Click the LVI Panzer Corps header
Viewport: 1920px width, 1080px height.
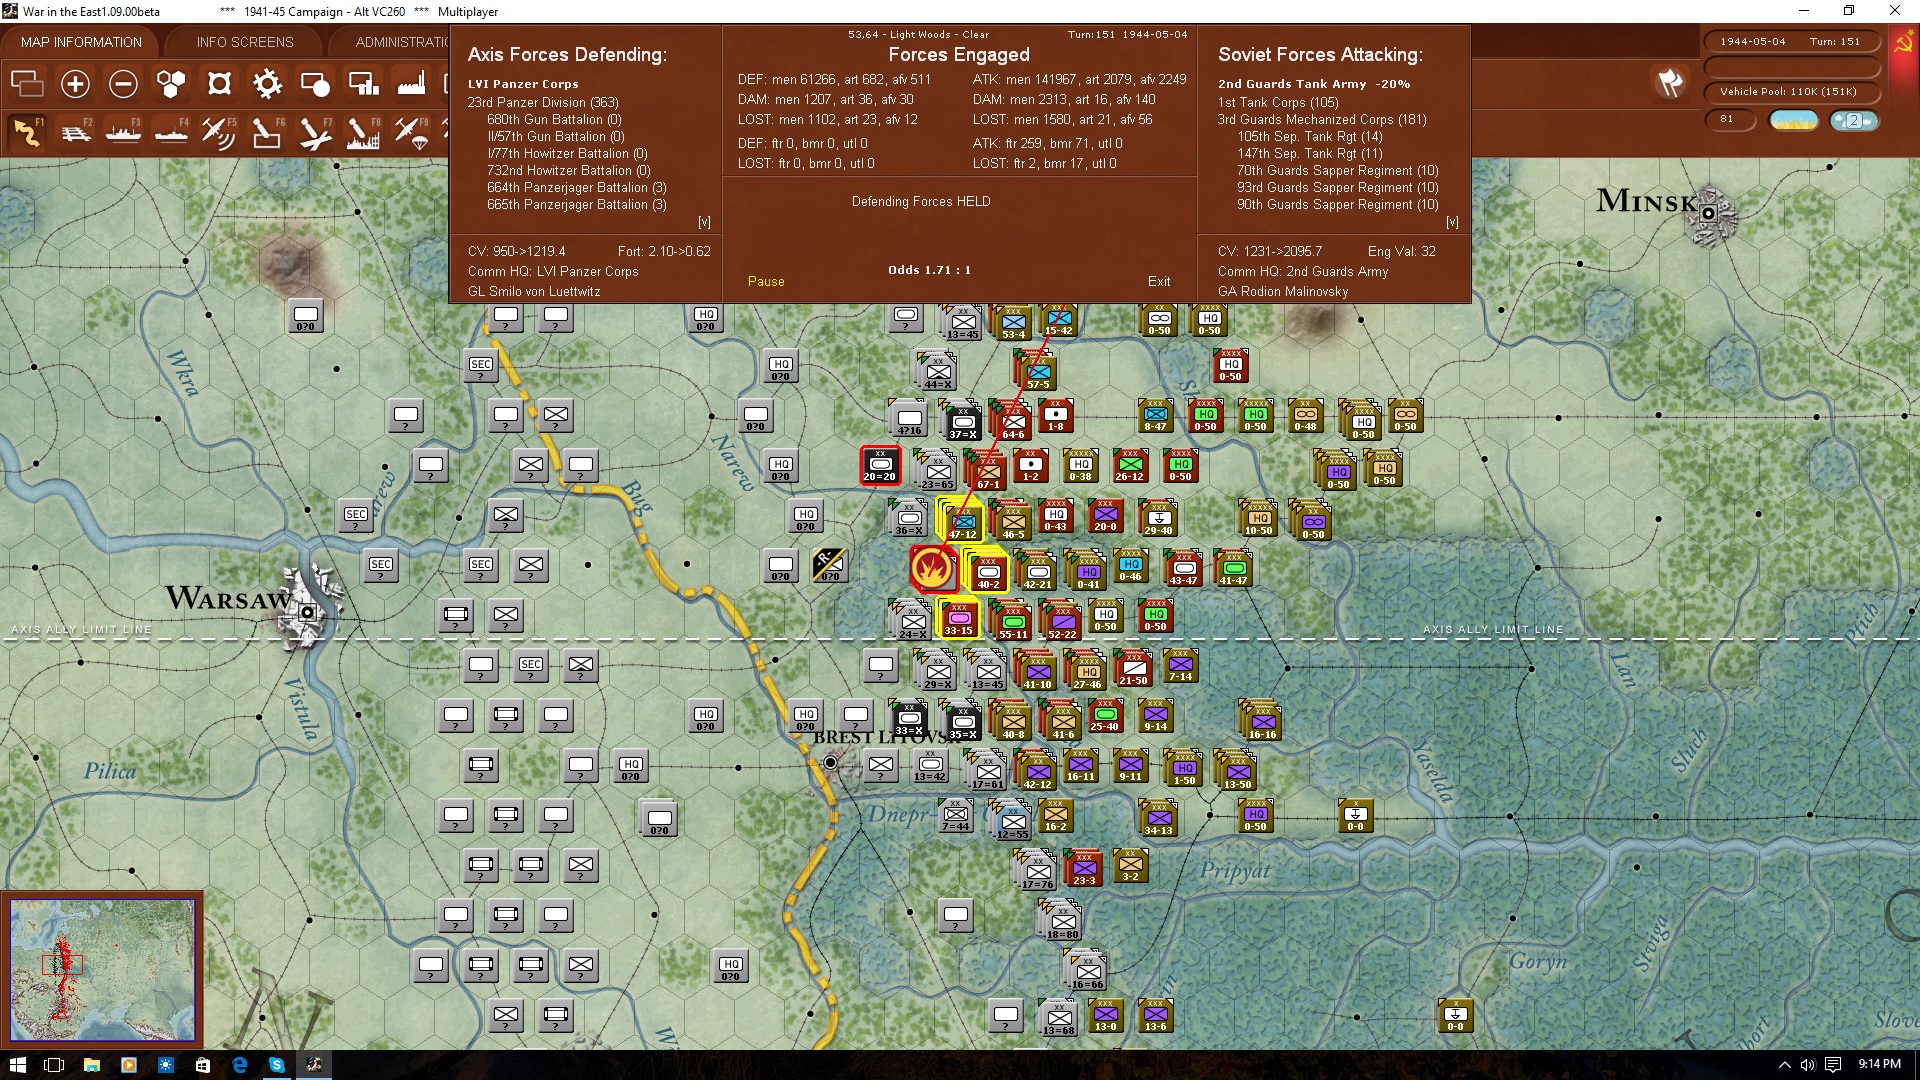523,84
